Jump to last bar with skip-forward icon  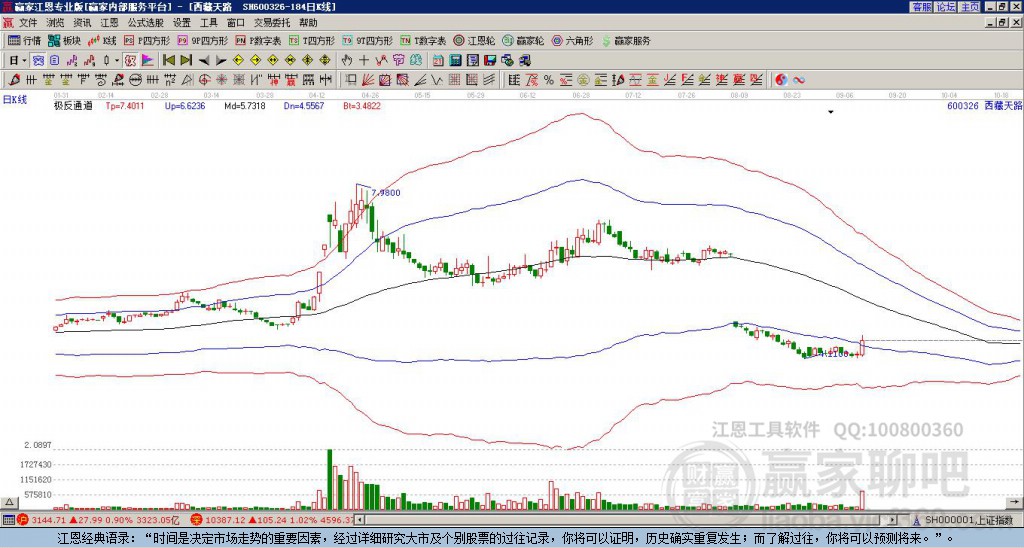pos(186,61)
